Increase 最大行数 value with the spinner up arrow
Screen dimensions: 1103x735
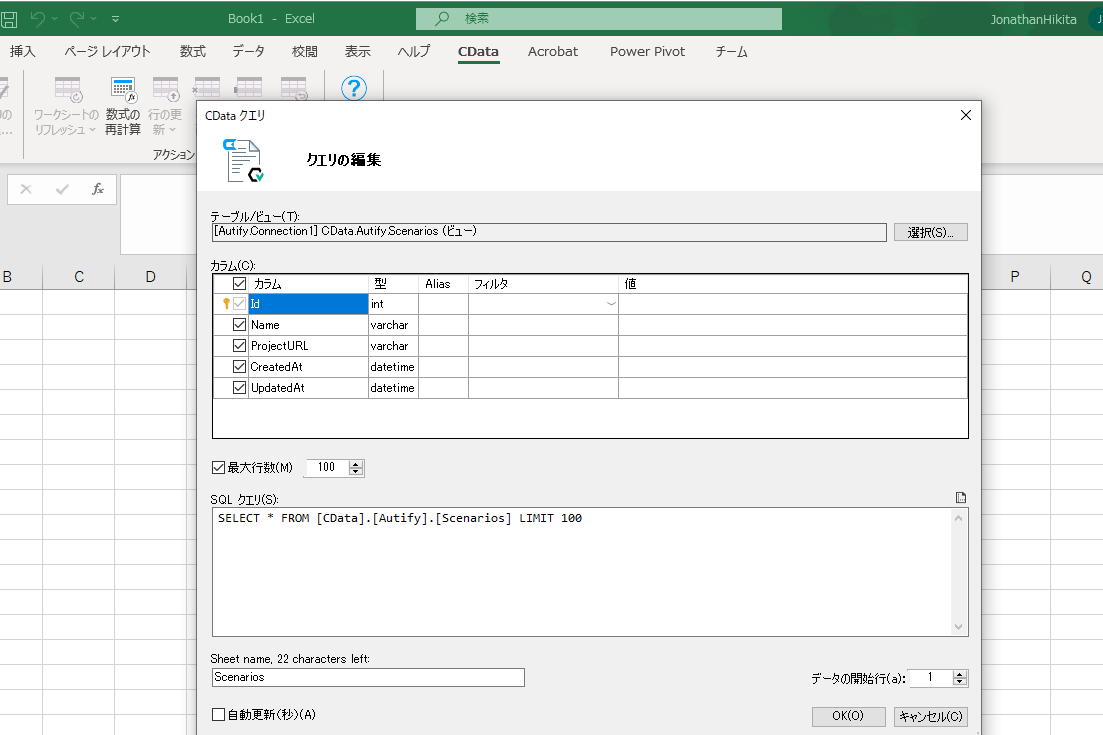(x=355, y=463)
